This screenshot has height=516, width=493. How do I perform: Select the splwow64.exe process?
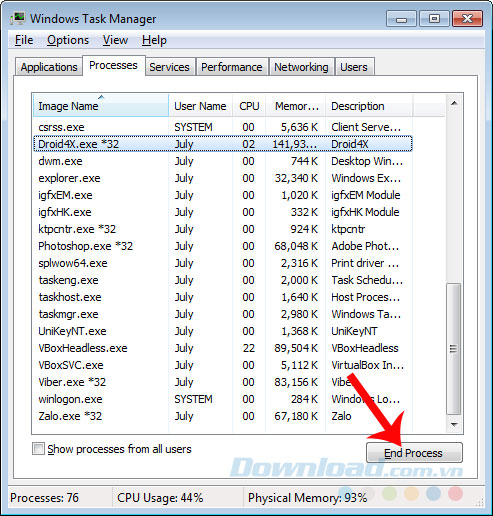point(223,263)
